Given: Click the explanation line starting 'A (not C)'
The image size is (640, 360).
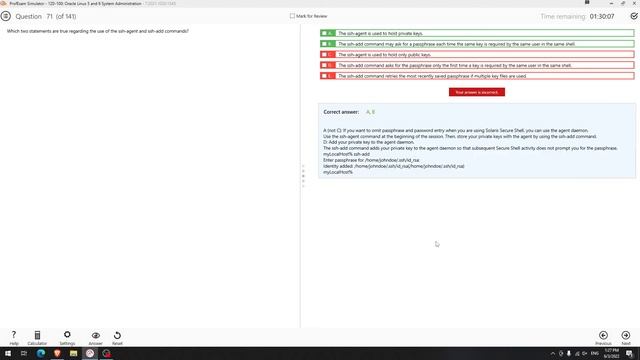Looking at the screenshot, I should click(x=456, y=131).
